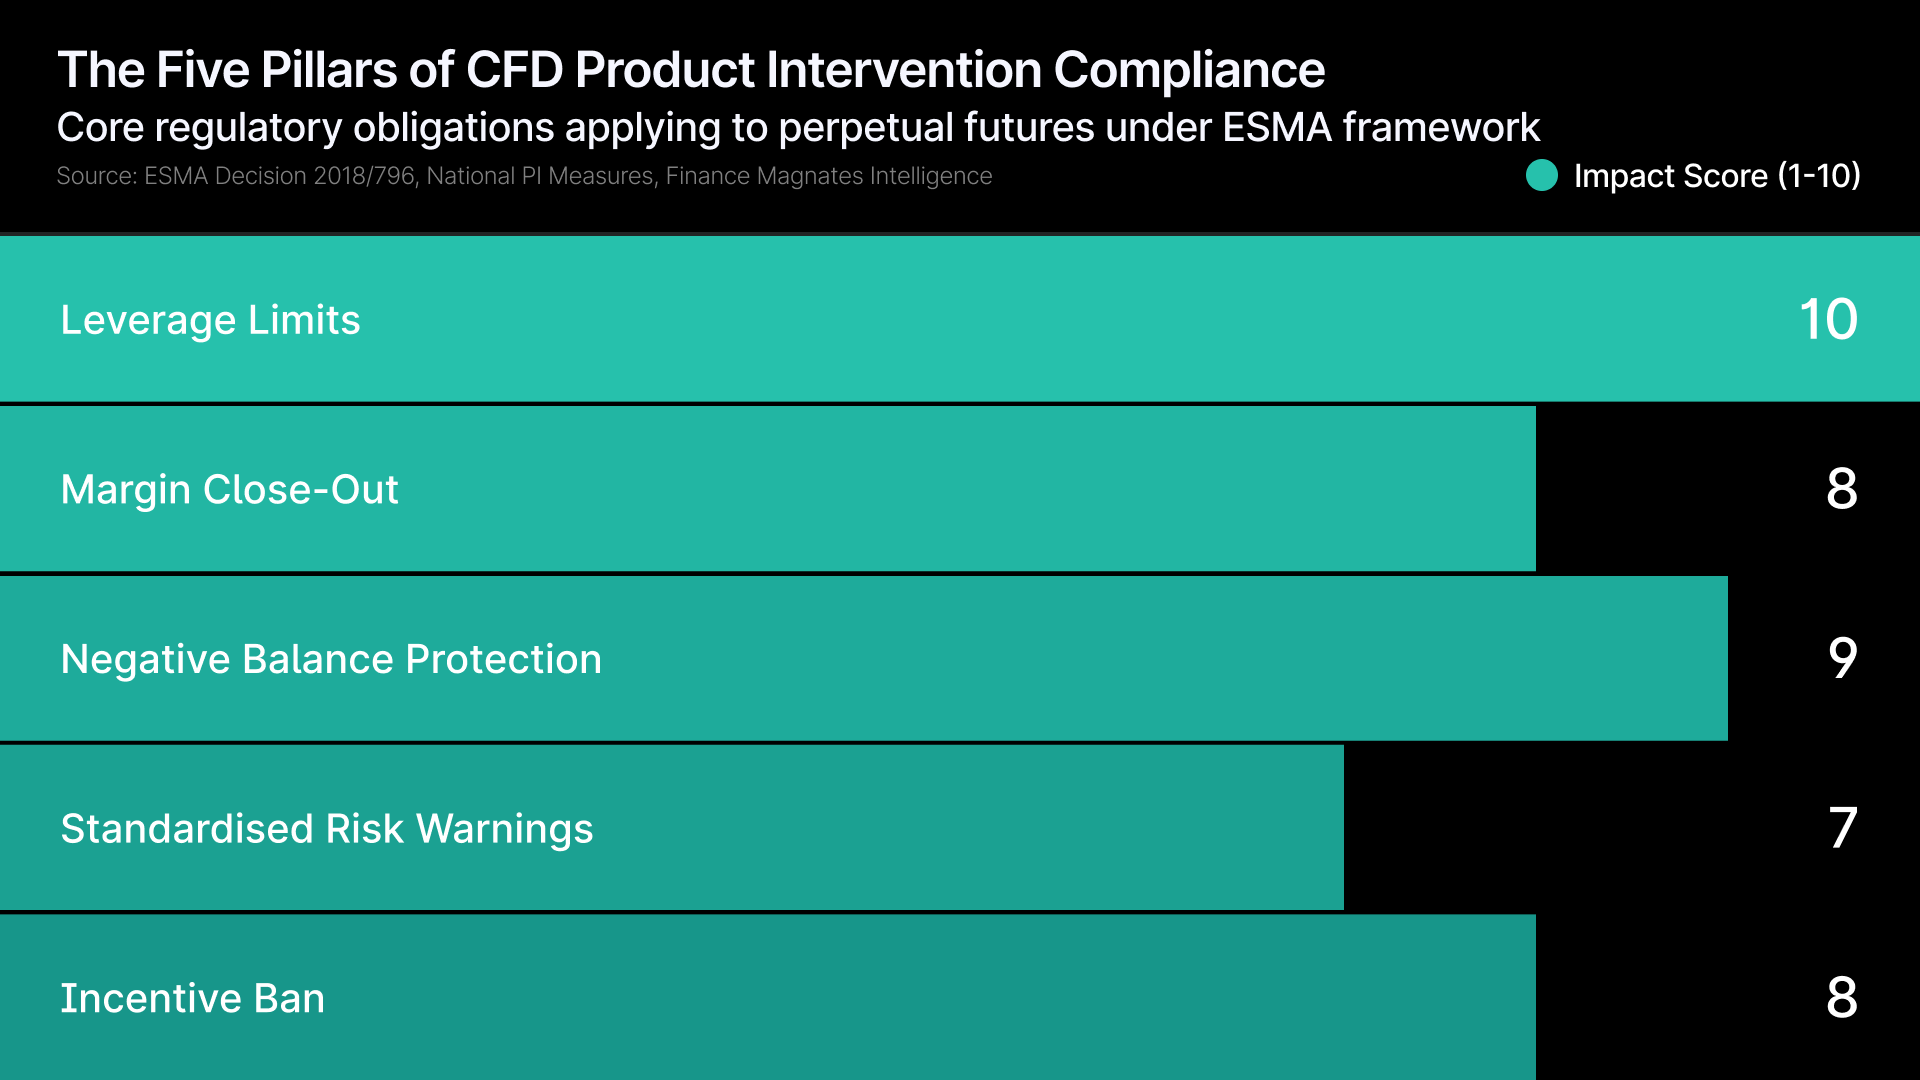Viewport: 1920px width, 1080px height.
Task: Click the Margin Close-Out label
Action: (x=229, y=490)
